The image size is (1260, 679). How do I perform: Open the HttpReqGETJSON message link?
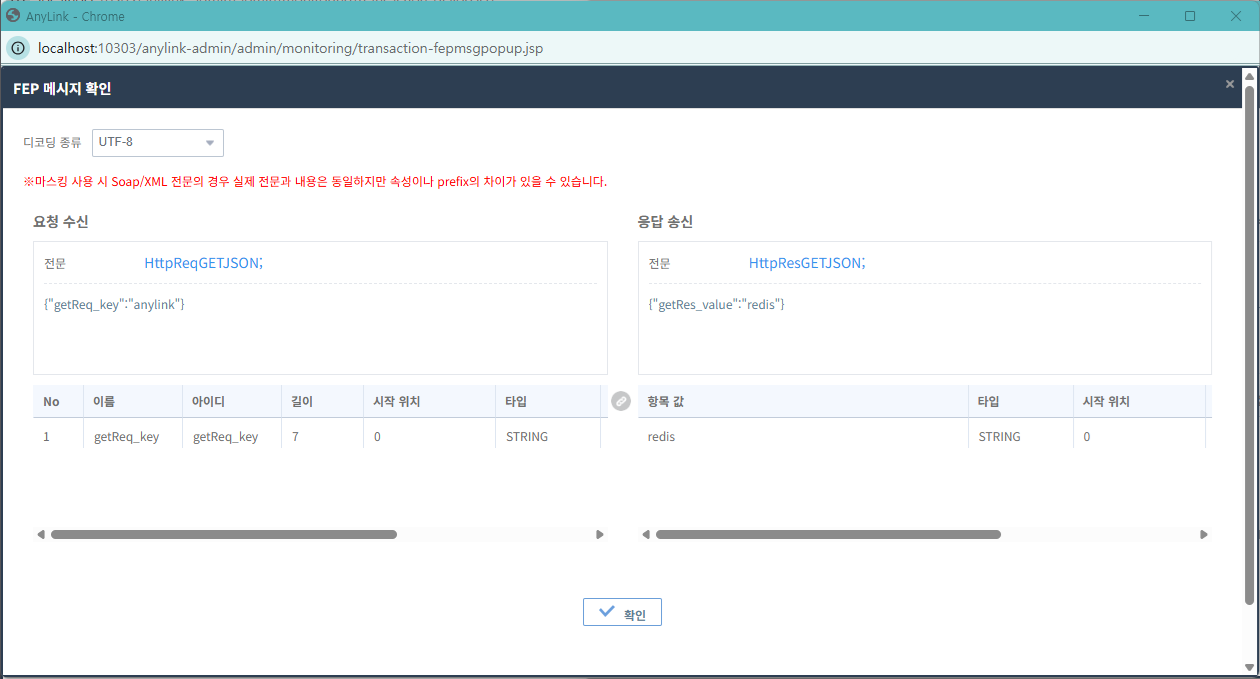[203, 263]
